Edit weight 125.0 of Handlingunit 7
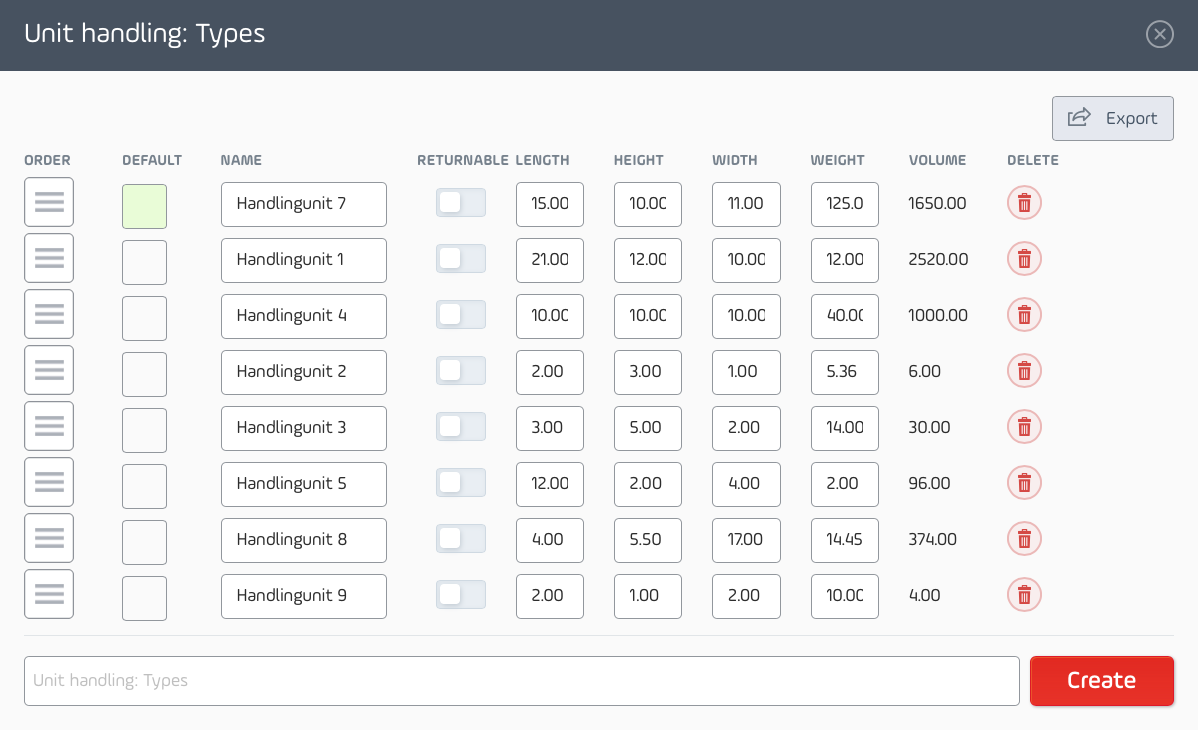This screenshot has width=1198, height=730. [845, 204]
